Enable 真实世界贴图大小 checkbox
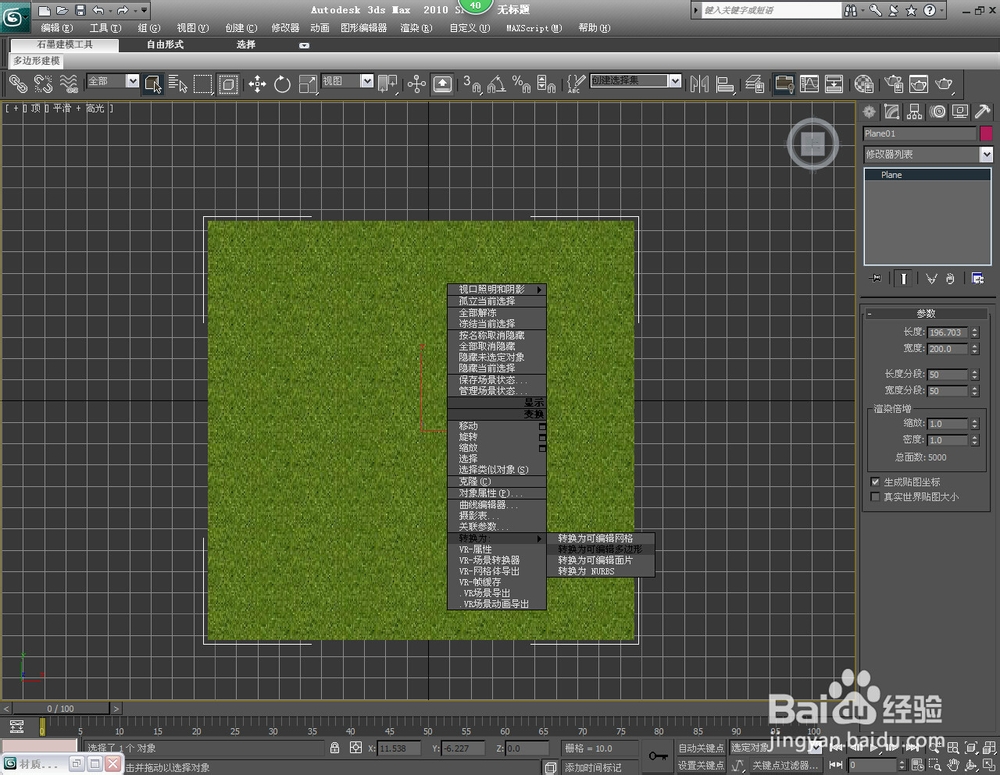 point(875,496)
